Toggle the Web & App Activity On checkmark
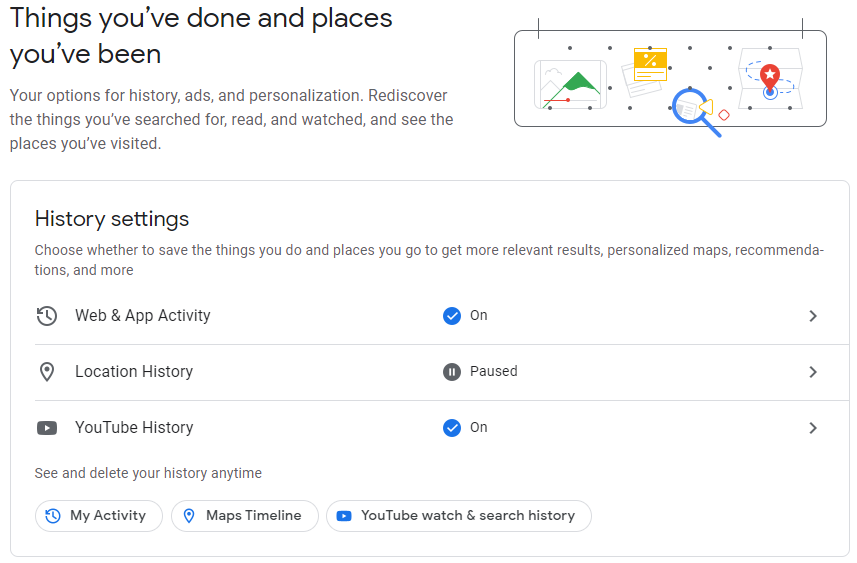This screenshot has height=563, width=857. pyautogui.click(x=452, y=316)
